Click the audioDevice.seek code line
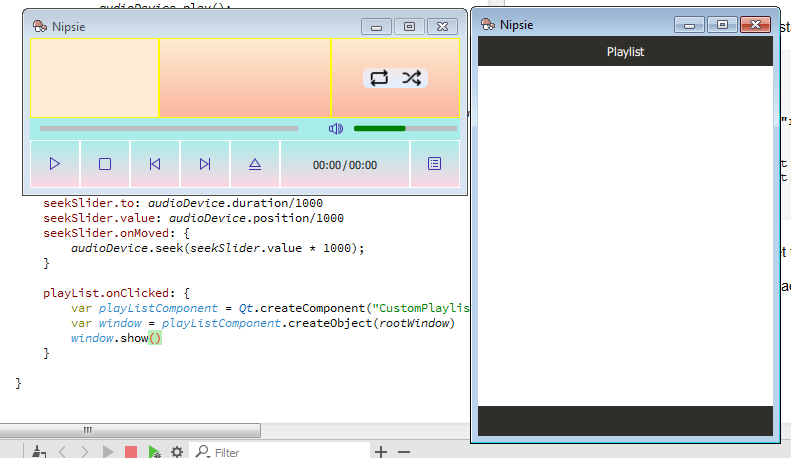Screen dimensions: 791x458 click(217, 248)
